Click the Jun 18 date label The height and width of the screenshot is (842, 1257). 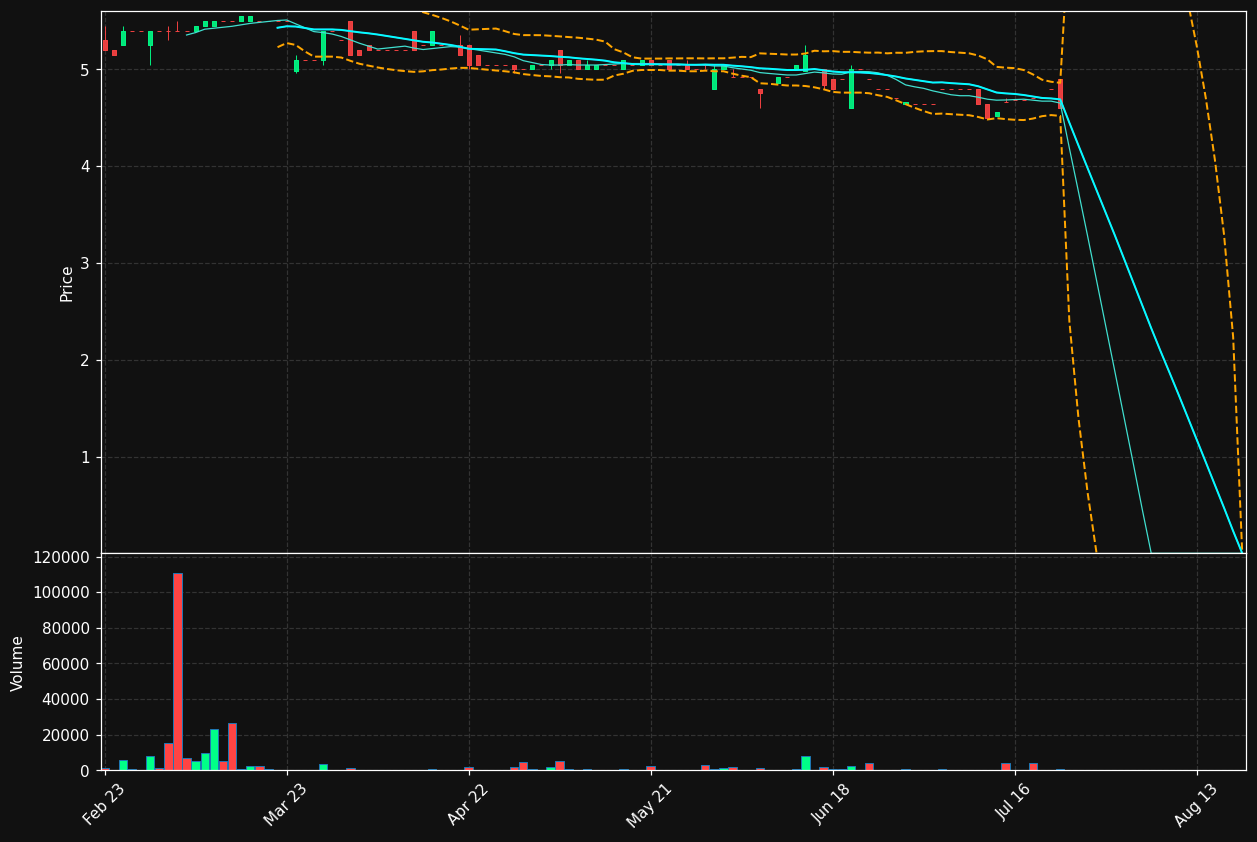[x=832, y=804]
